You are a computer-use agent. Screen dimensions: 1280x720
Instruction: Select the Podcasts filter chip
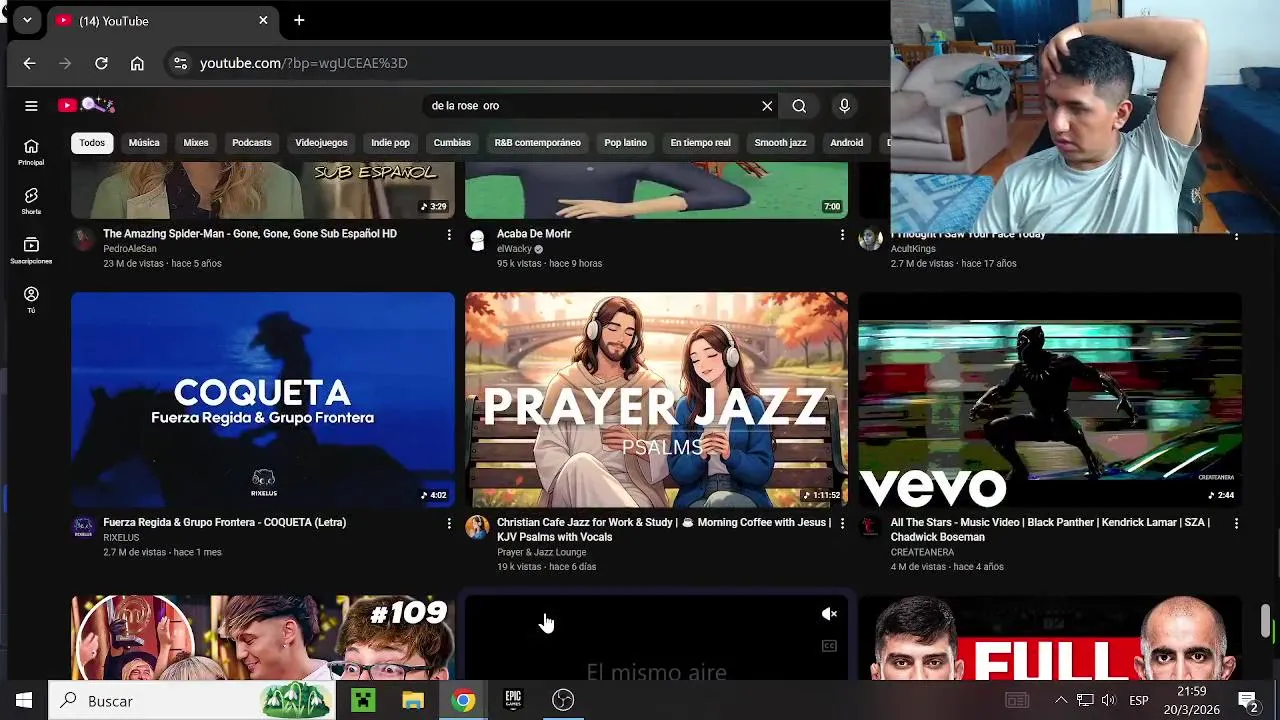pyautogui.click(x=252, y=143)
